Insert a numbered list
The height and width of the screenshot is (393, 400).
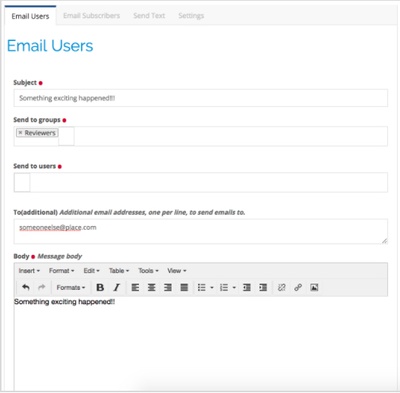coord(224,287)
